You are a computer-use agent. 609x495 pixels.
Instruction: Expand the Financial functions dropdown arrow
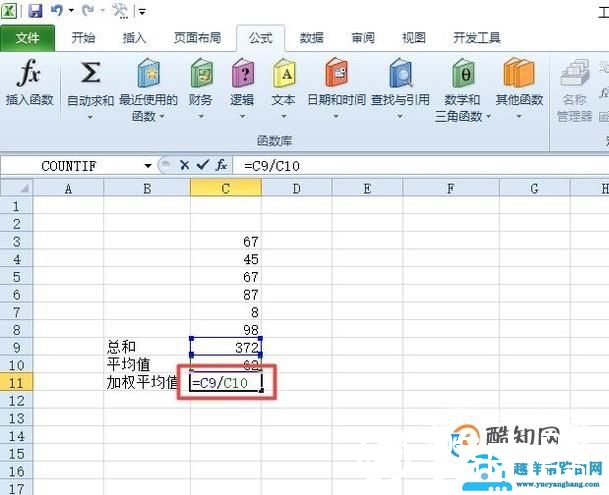pos(201,116)
